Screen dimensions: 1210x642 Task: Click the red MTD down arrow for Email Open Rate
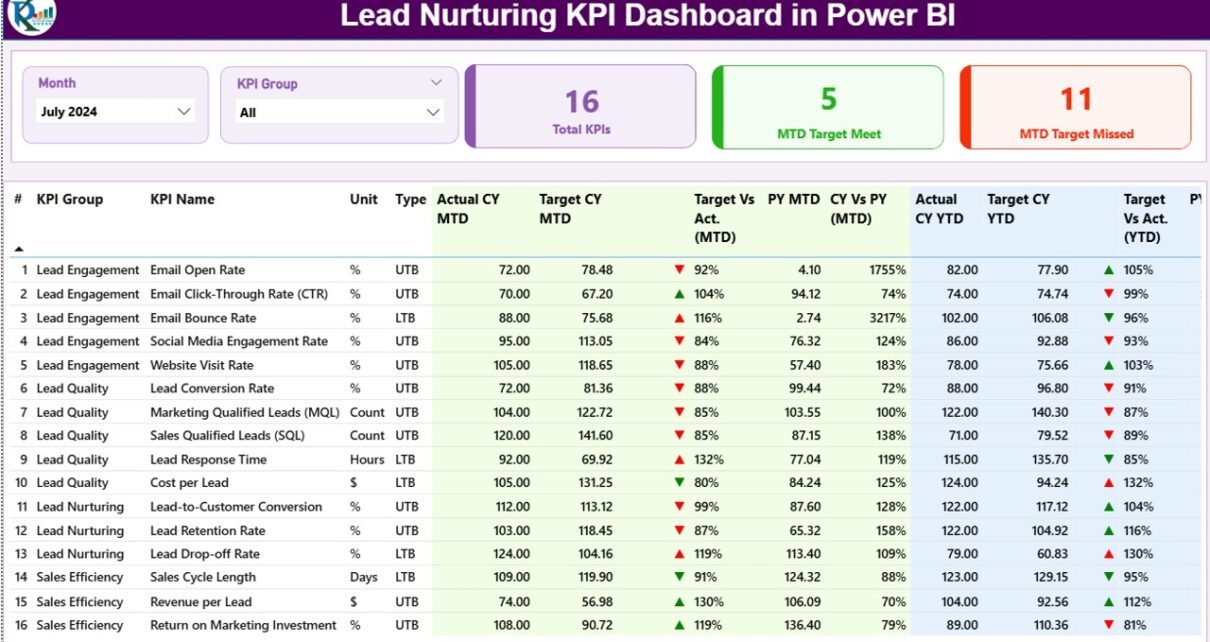coord(680,270)
